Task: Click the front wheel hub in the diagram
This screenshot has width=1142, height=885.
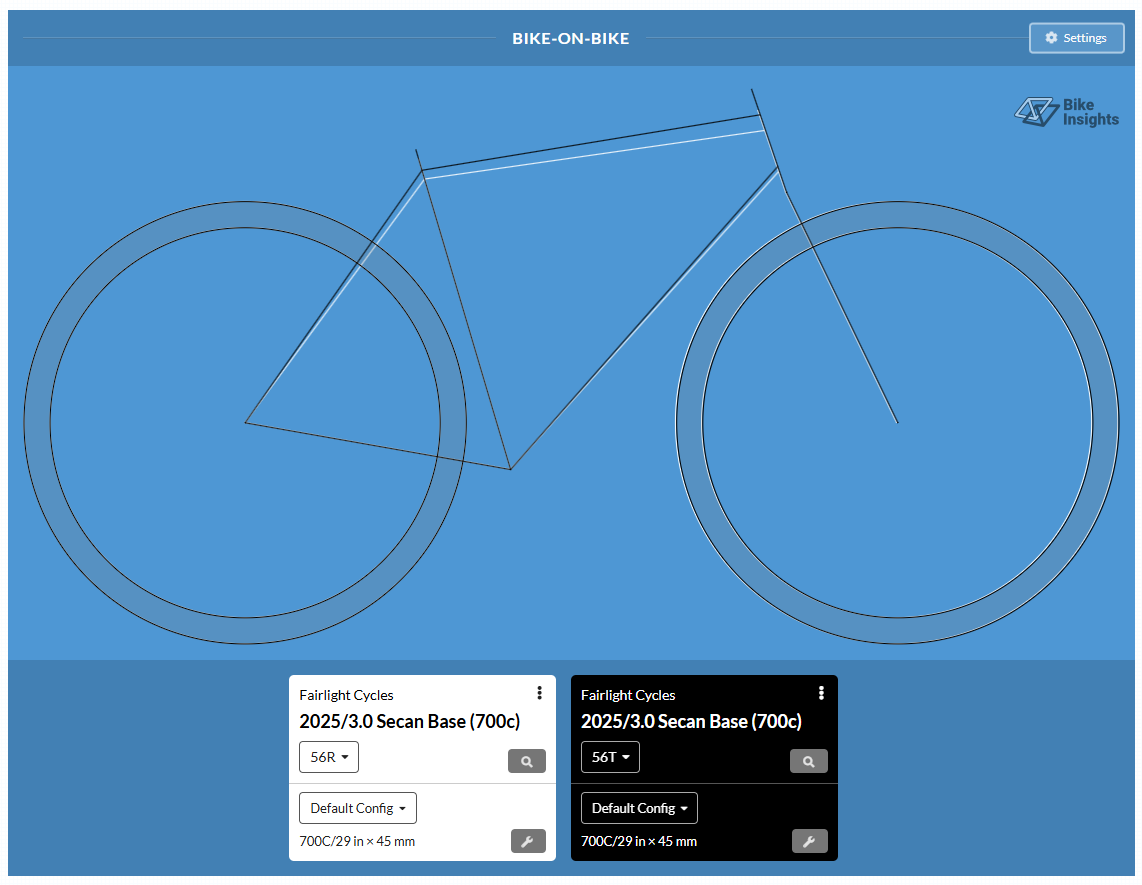Action: [897, 423]
